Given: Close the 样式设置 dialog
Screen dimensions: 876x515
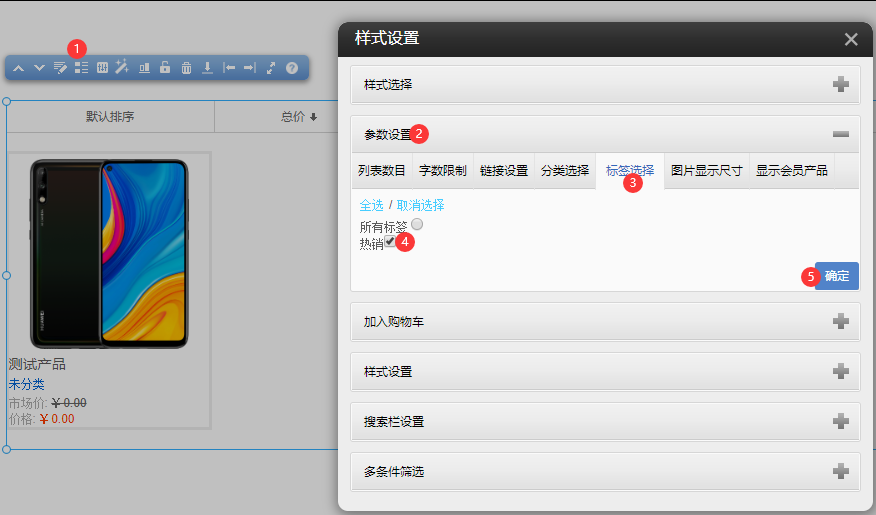Looking at the screenshot, I should click(x=851, y=39).
